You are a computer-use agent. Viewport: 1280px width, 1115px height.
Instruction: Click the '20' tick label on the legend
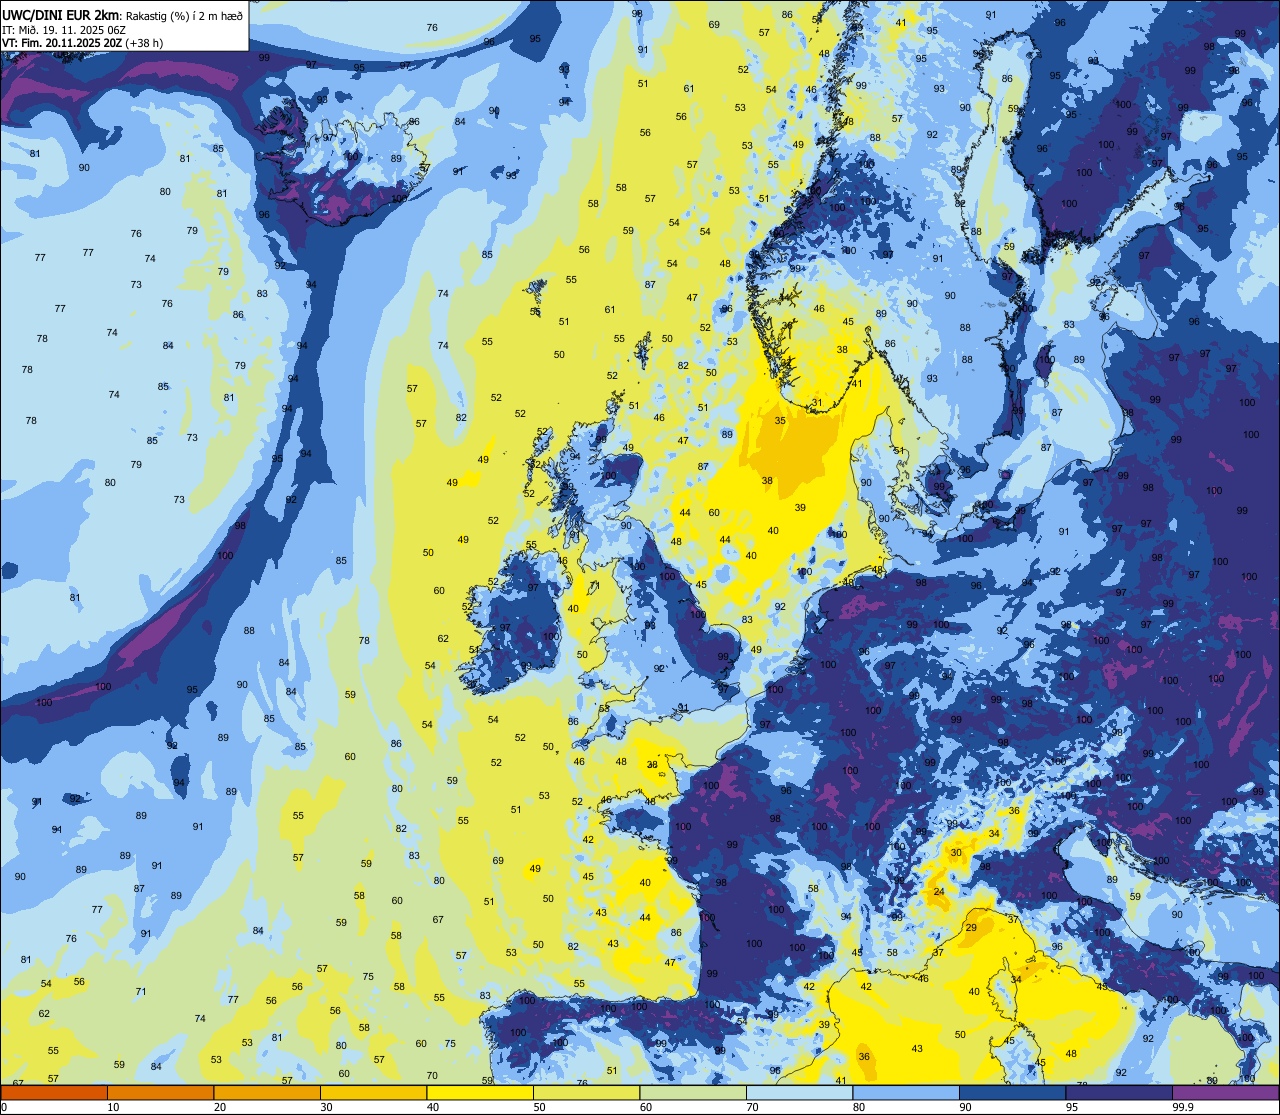pyautogui.click(x=220, y=1106)
